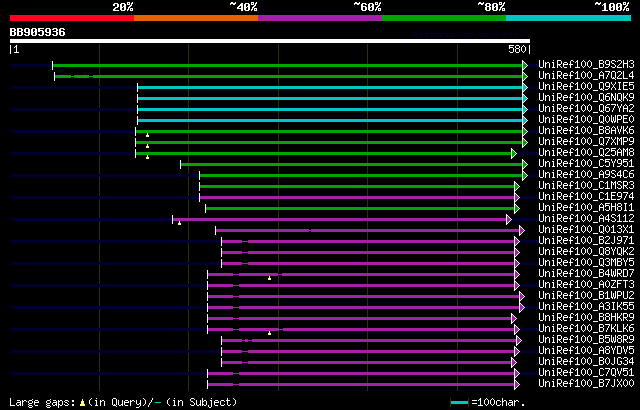Open the UniRef100_C5Y951 label

click(x=586, y=164)
